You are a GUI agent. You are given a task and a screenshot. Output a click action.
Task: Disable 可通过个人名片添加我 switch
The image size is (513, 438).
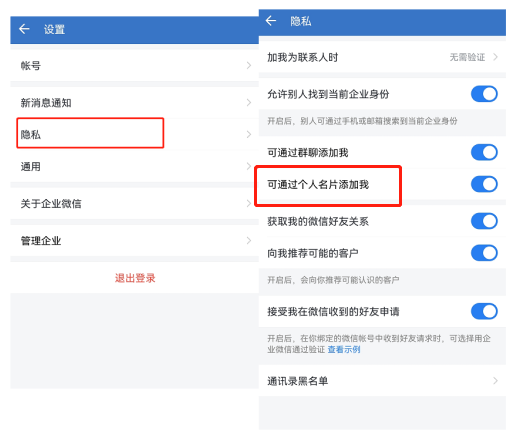[484, 184]
